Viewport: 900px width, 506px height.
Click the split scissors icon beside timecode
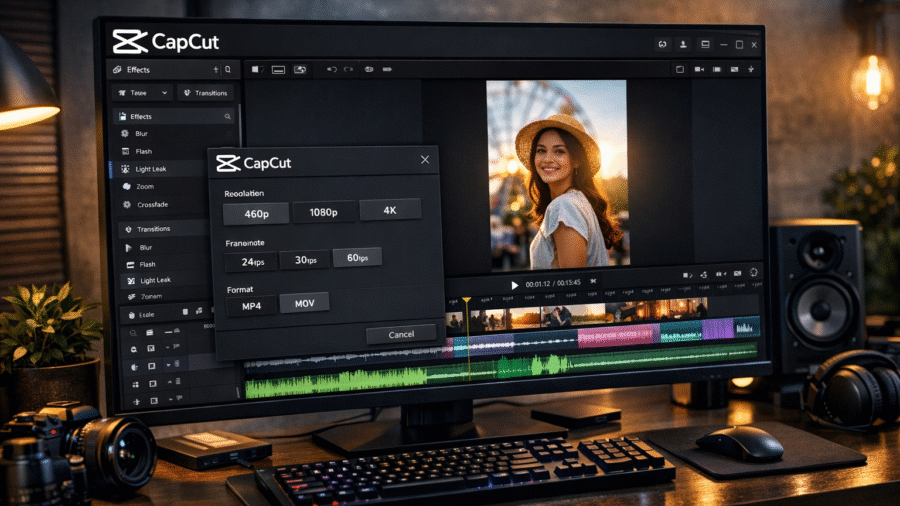pos(593,282)
